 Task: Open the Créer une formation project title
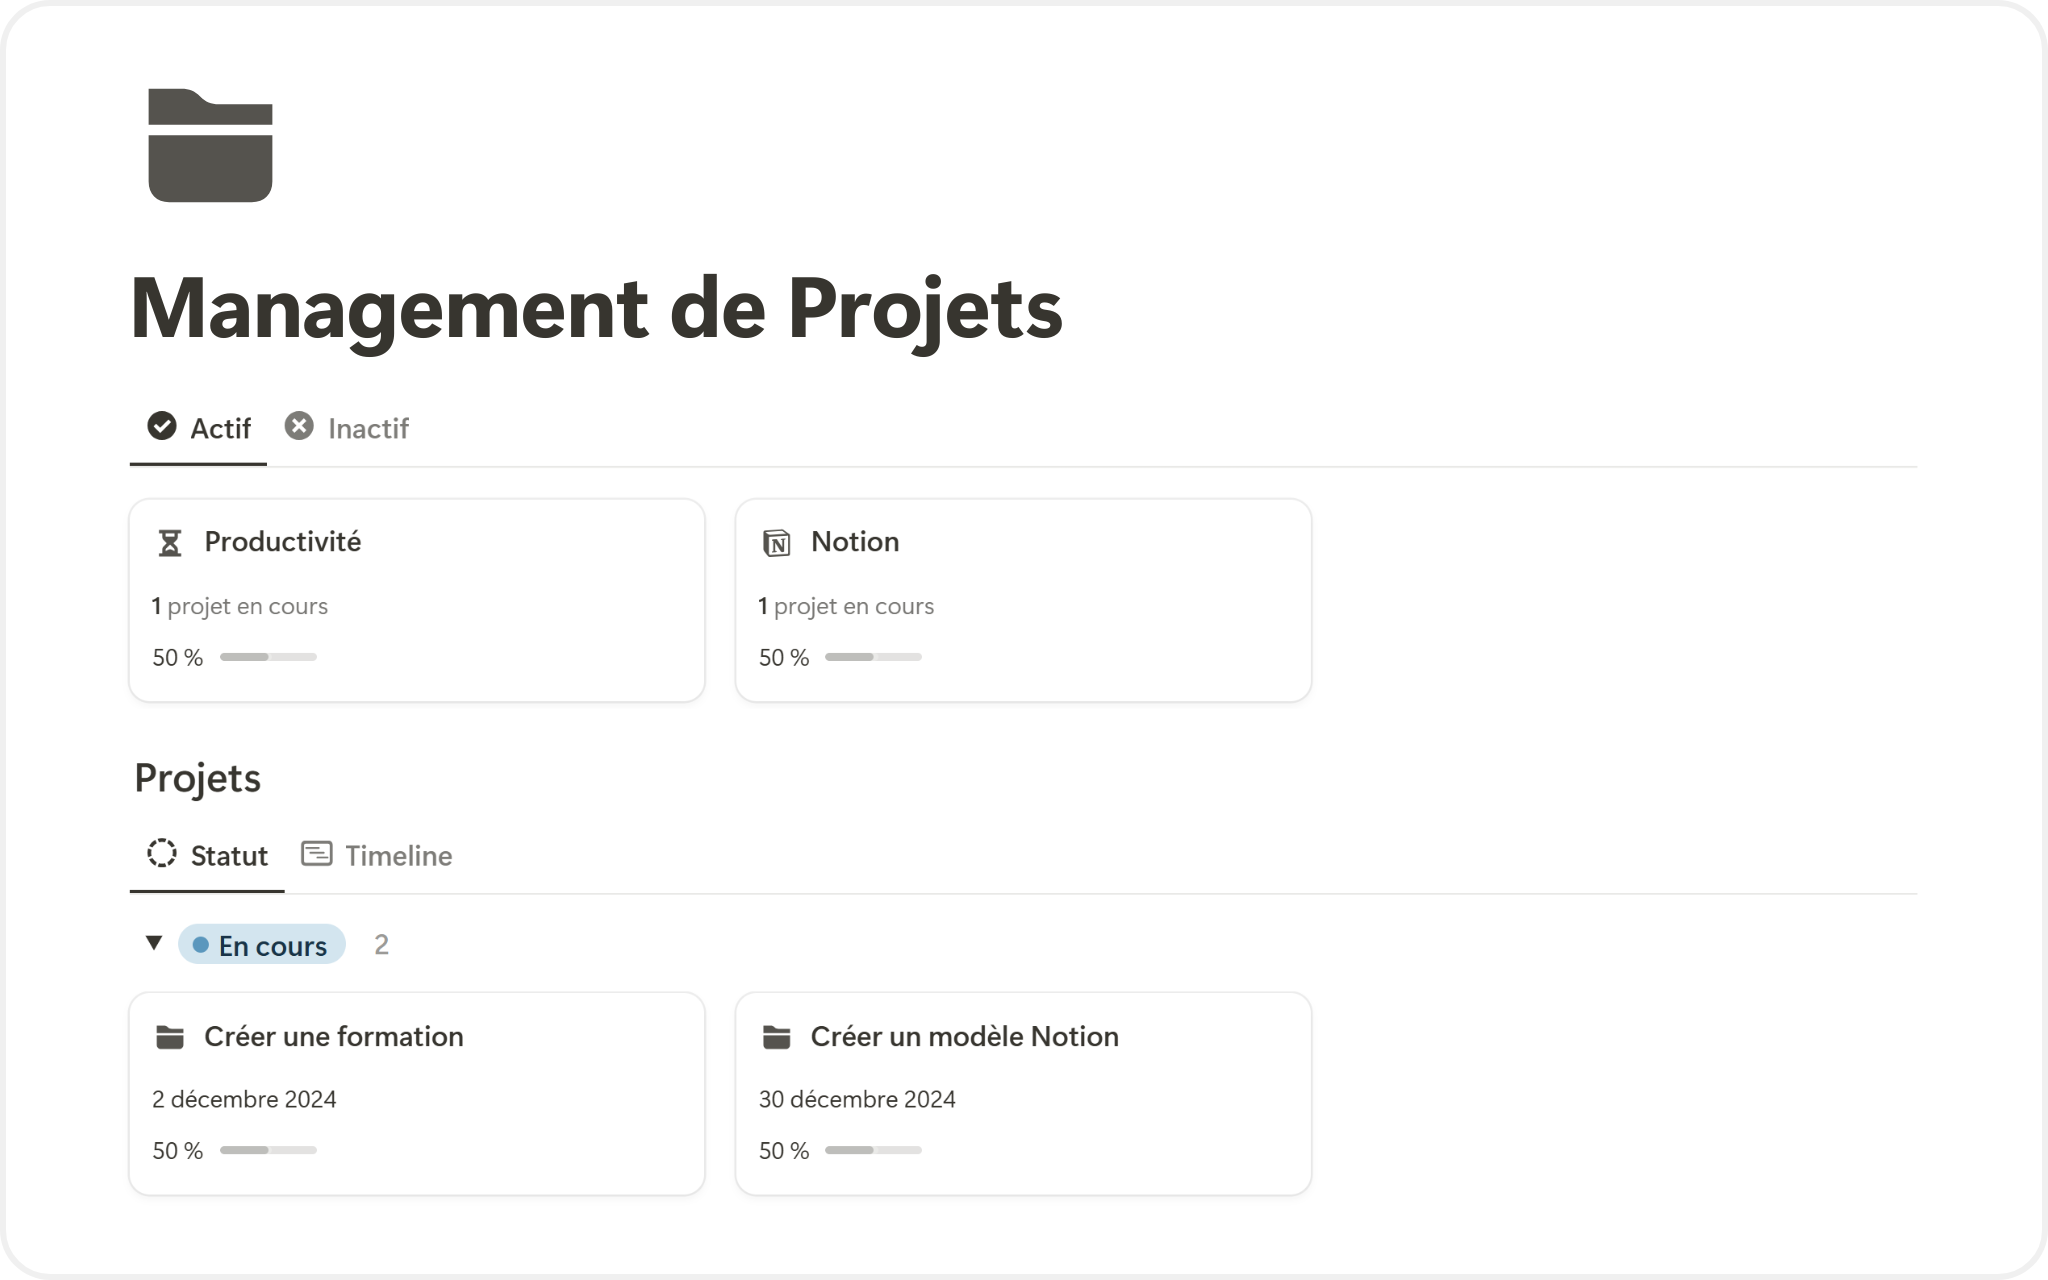(x=333, y=1037)
